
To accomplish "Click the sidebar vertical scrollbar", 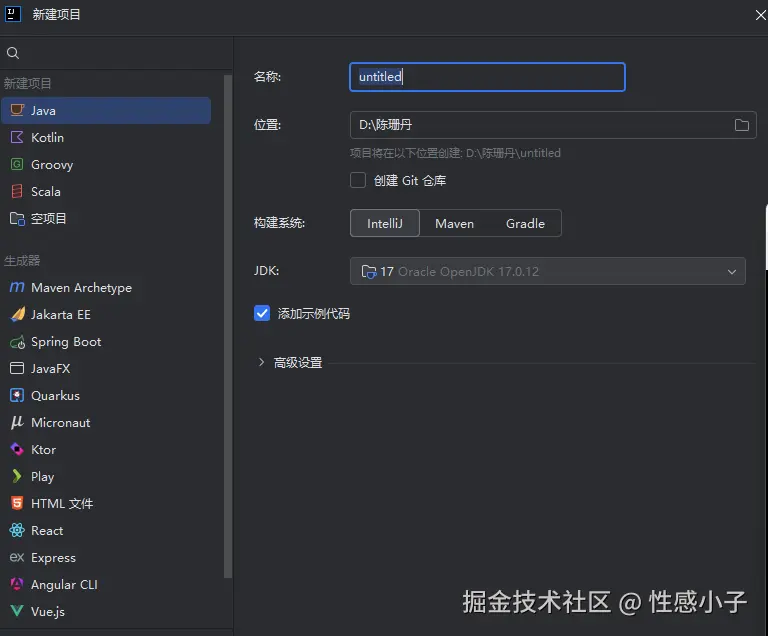I will click(228, 326).
